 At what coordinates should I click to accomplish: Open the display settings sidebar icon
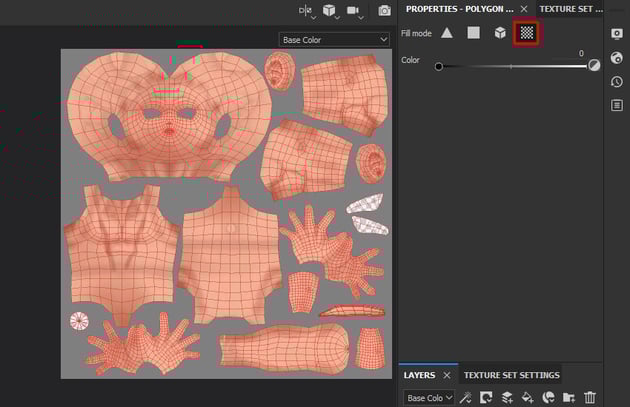coord(617,33)
